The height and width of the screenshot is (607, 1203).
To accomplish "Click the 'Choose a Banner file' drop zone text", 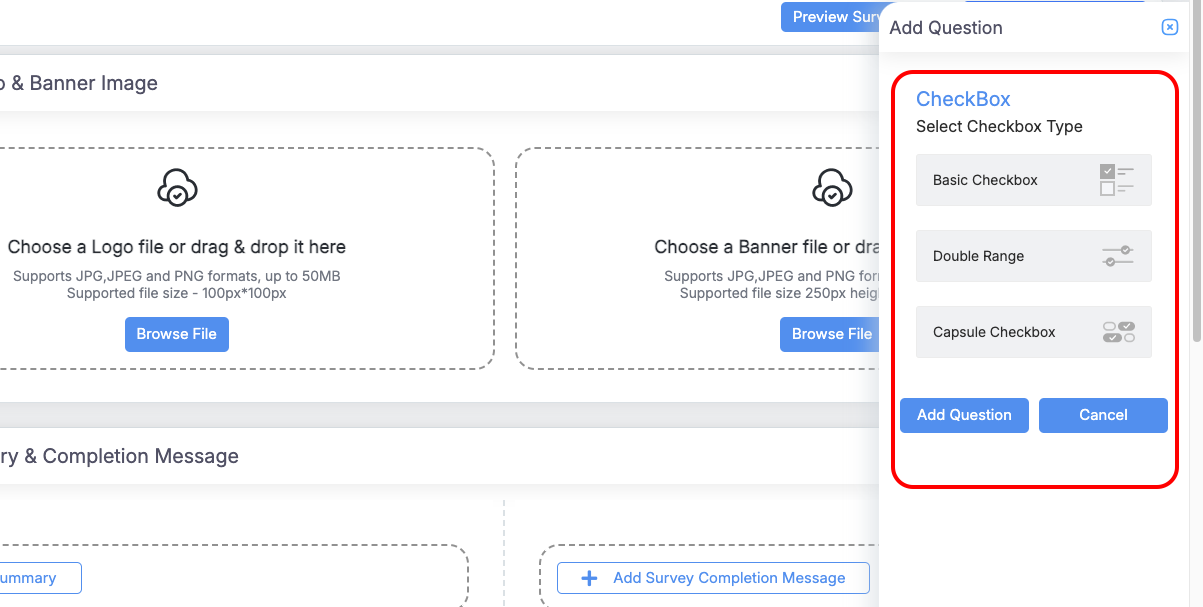I will click(766, 247).
